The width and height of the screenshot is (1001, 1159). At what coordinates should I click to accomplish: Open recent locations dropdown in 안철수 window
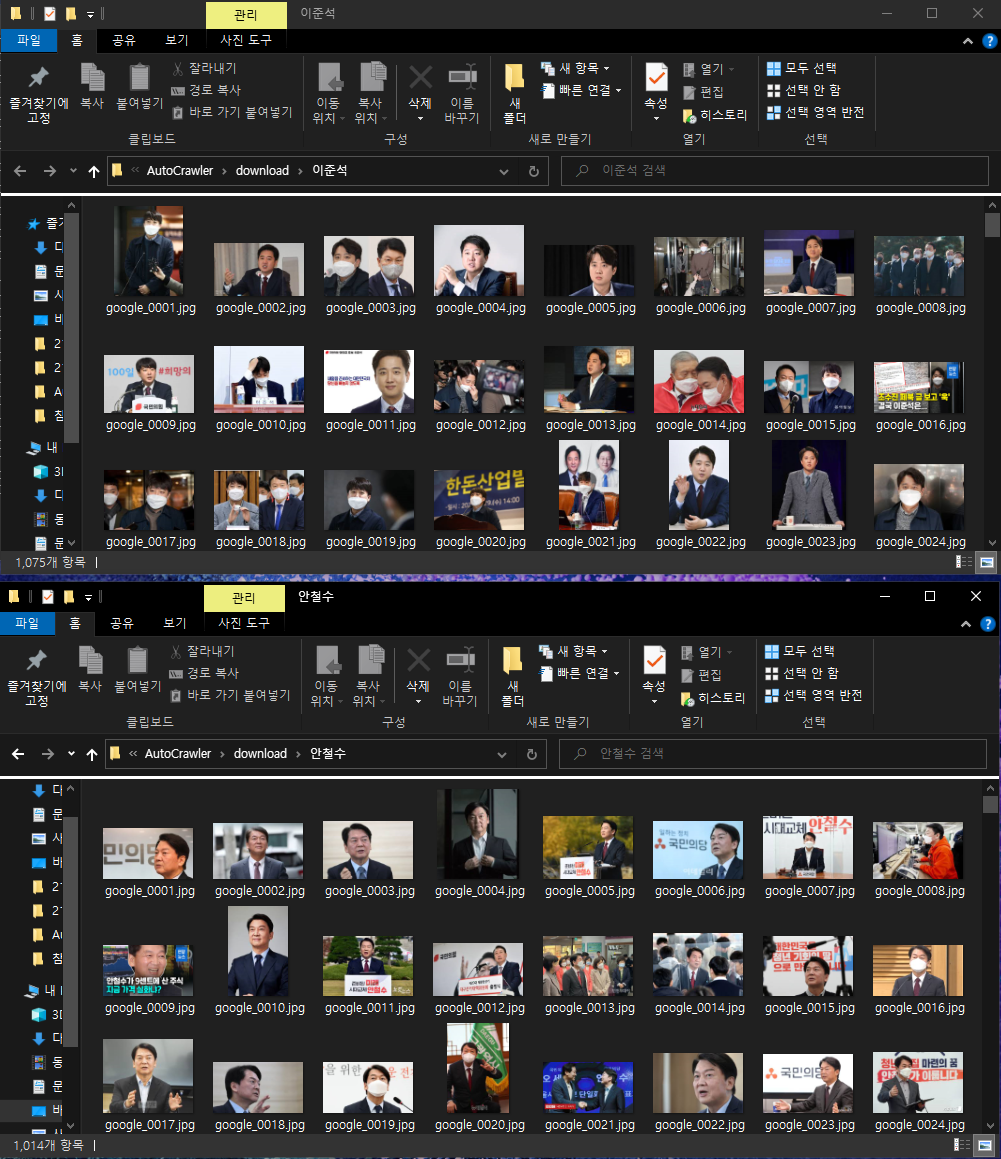pos(71,754)
